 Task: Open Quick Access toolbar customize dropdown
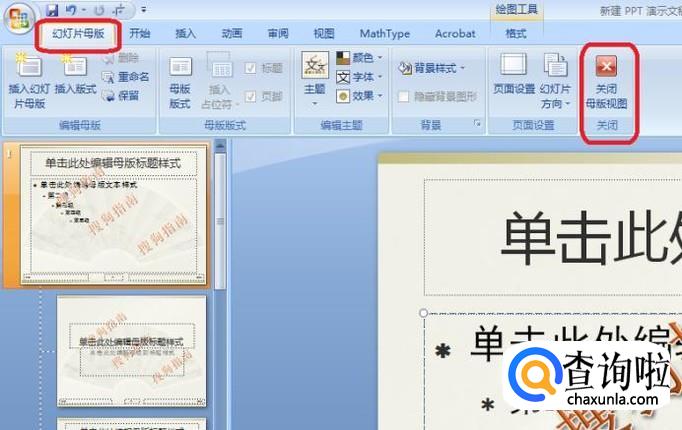click(x=144, y=9)
